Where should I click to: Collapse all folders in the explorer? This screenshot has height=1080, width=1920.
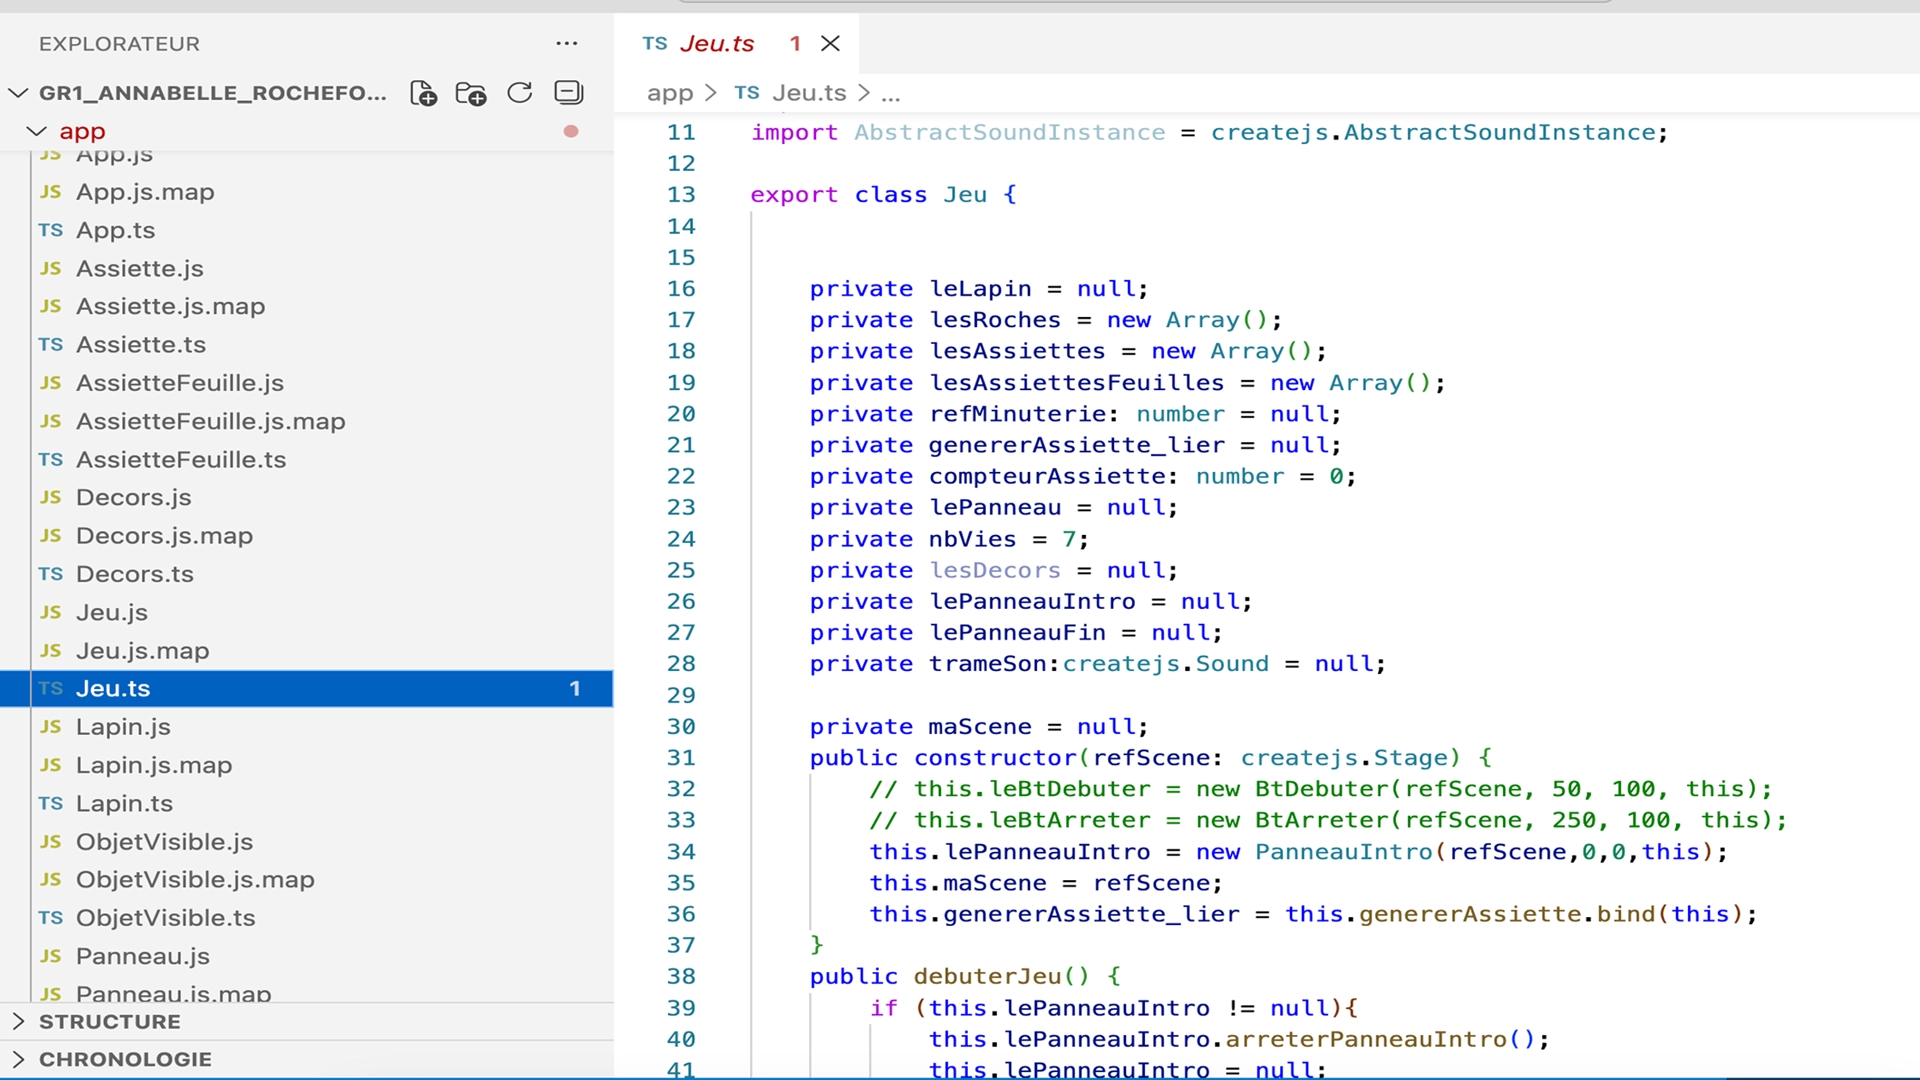pos(568,93)
